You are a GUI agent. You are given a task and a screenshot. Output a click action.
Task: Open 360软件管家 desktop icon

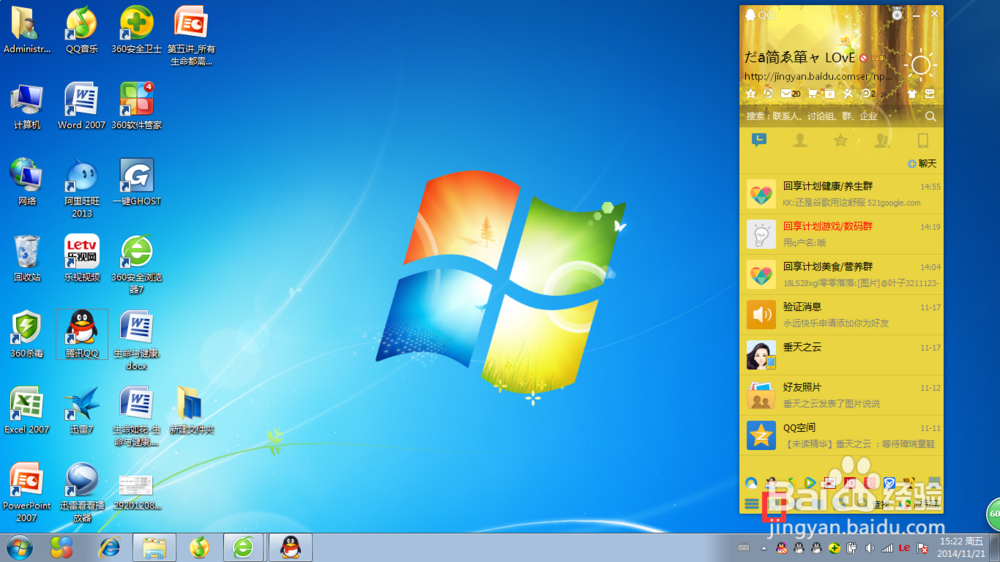click(x=136, y=106)
